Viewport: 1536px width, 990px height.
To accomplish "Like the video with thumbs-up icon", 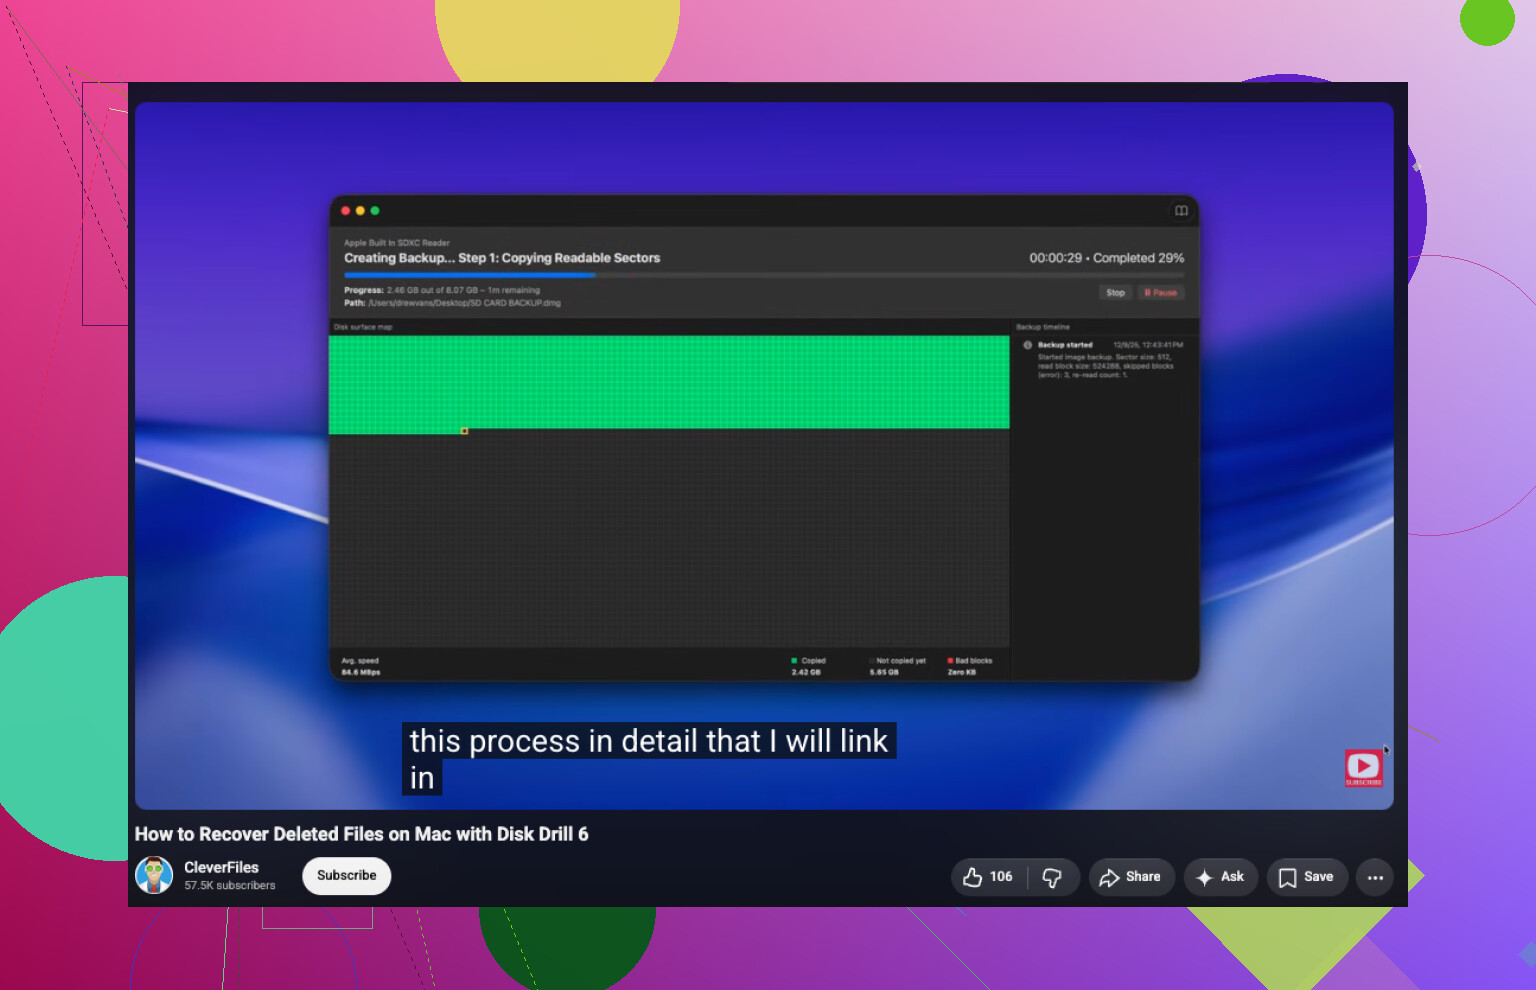I will click(988, 877).
